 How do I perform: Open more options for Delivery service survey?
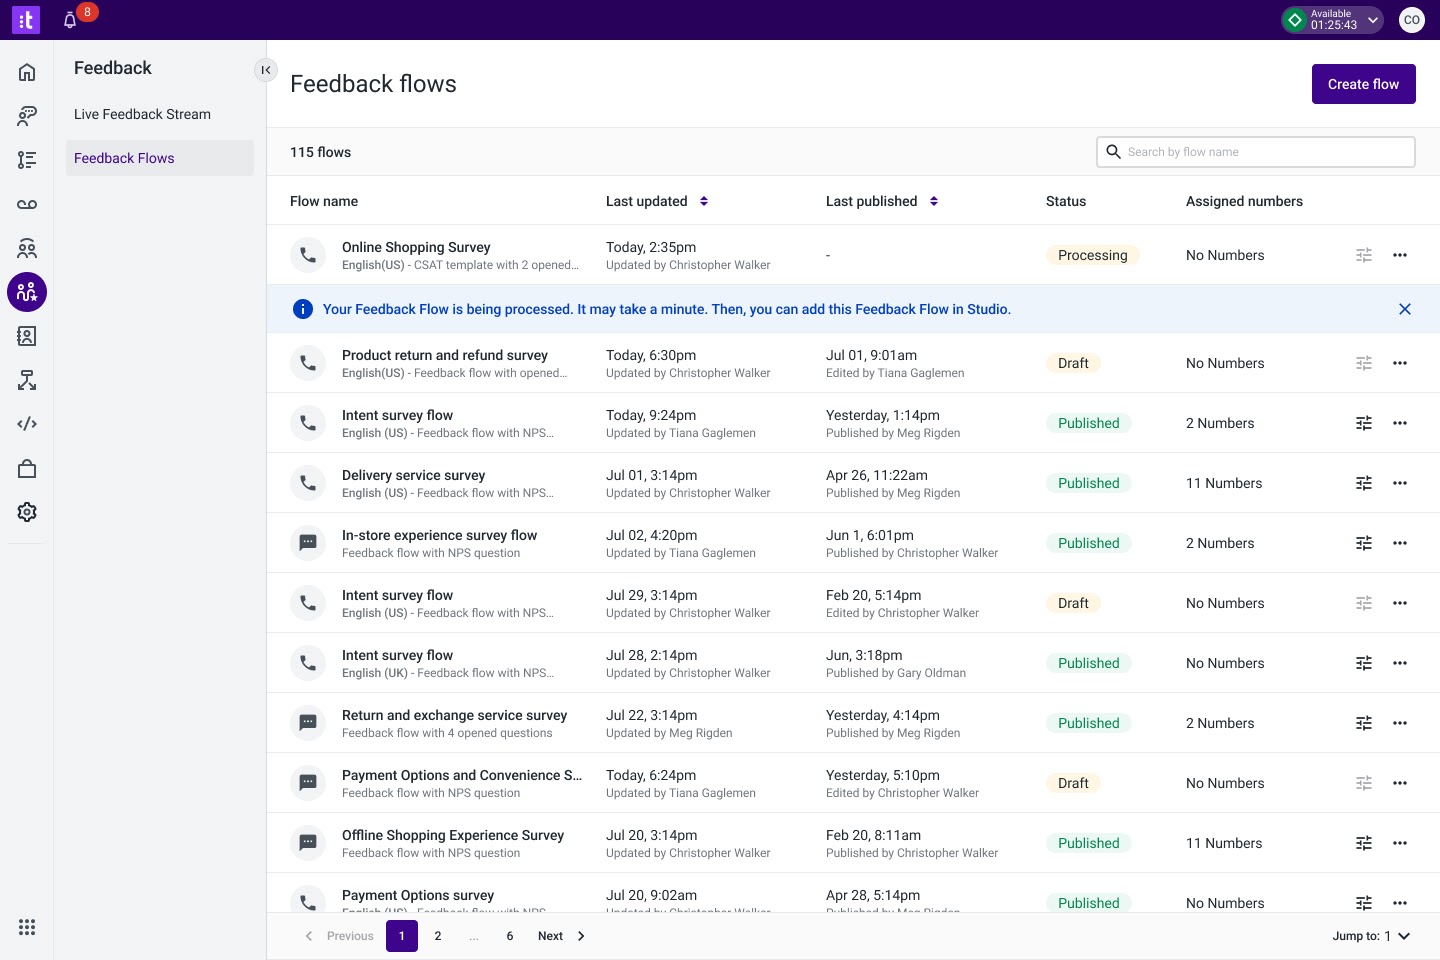[x=1400, y=483]
